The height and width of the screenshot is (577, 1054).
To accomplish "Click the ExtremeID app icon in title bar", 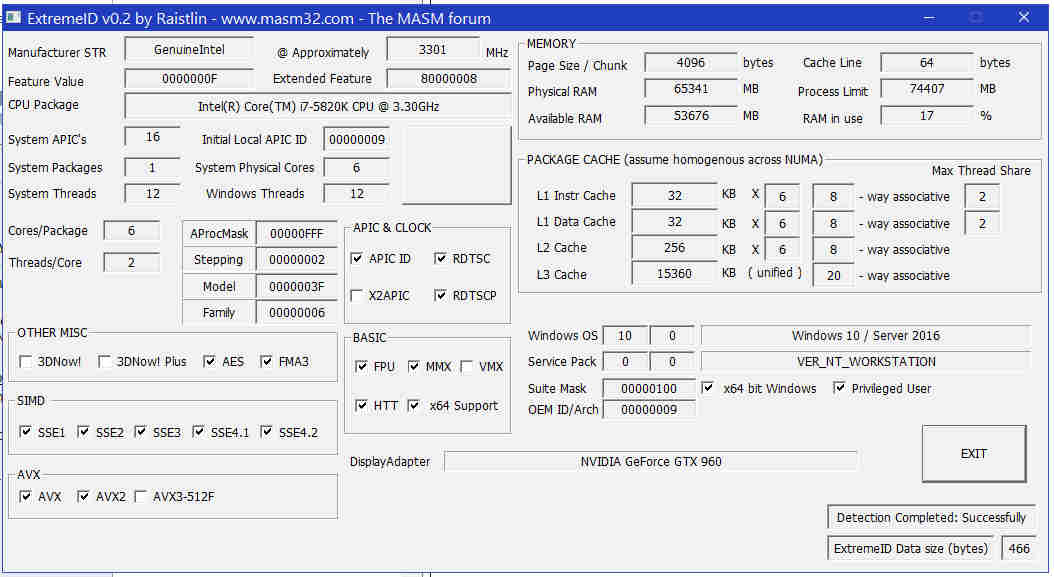I will [x=13, y=17].
